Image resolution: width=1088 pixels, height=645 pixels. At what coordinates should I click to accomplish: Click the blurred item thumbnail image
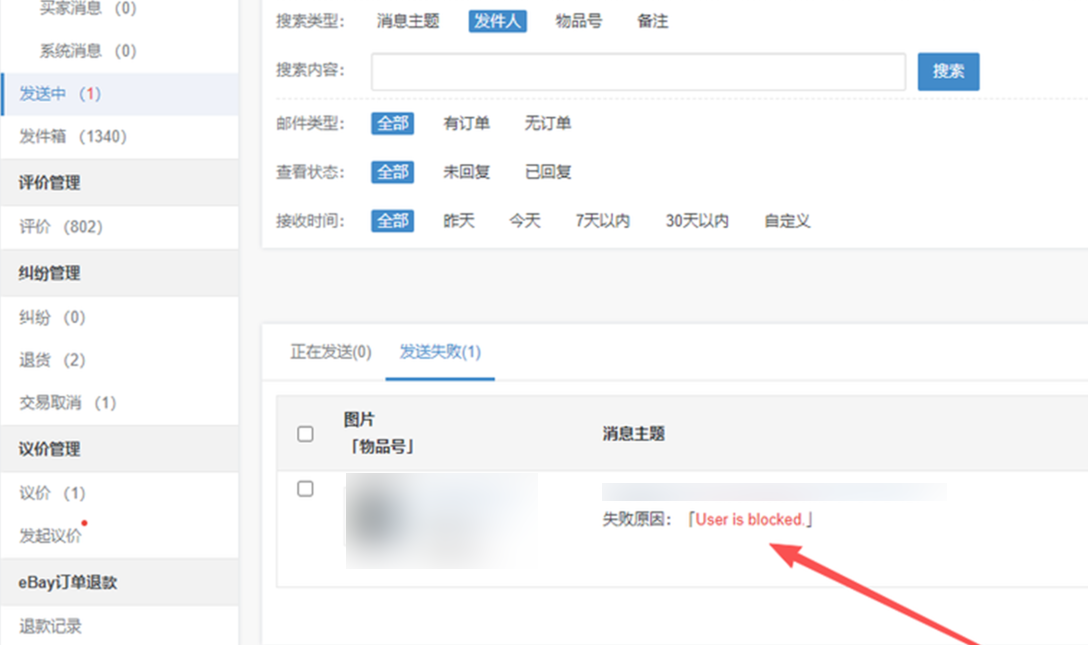pyautogui.click(x=441, y=520)
